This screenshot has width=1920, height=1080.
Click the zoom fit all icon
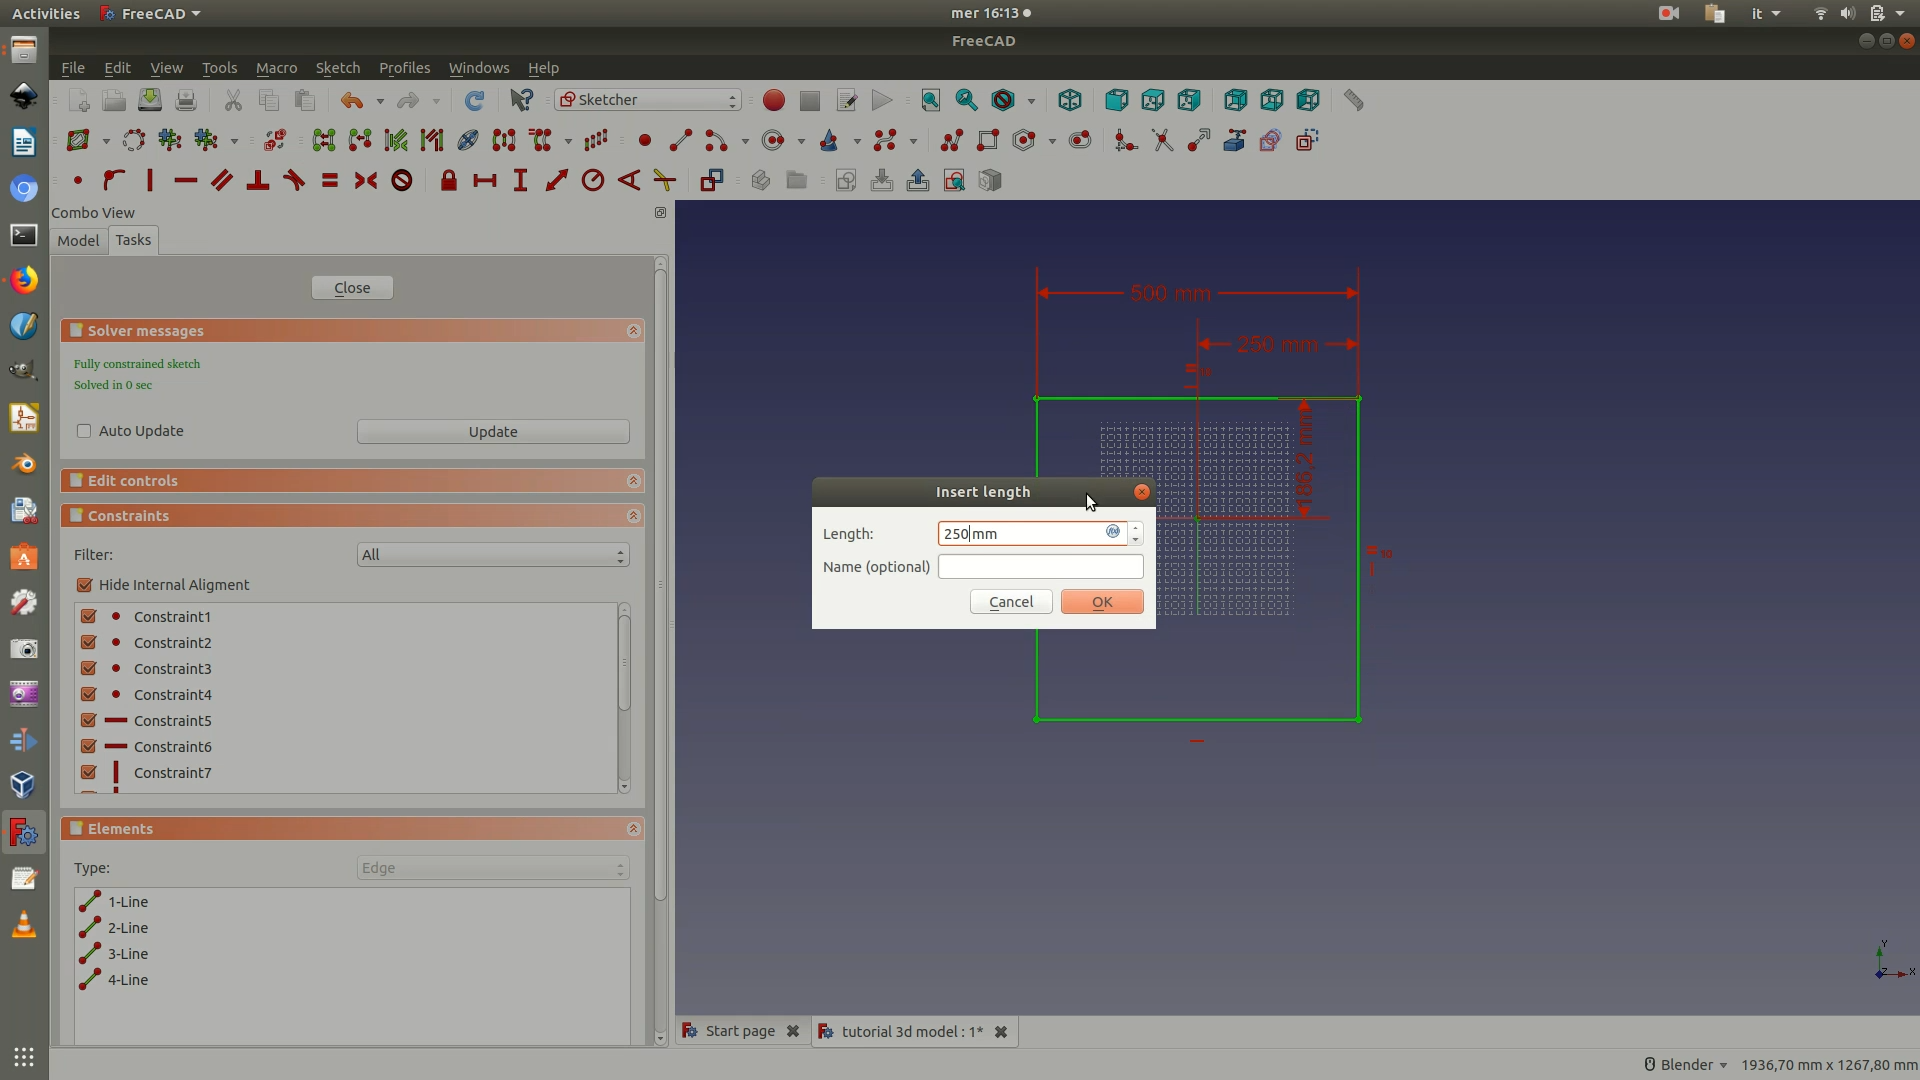pyautogui.click(x=930, y=100)
